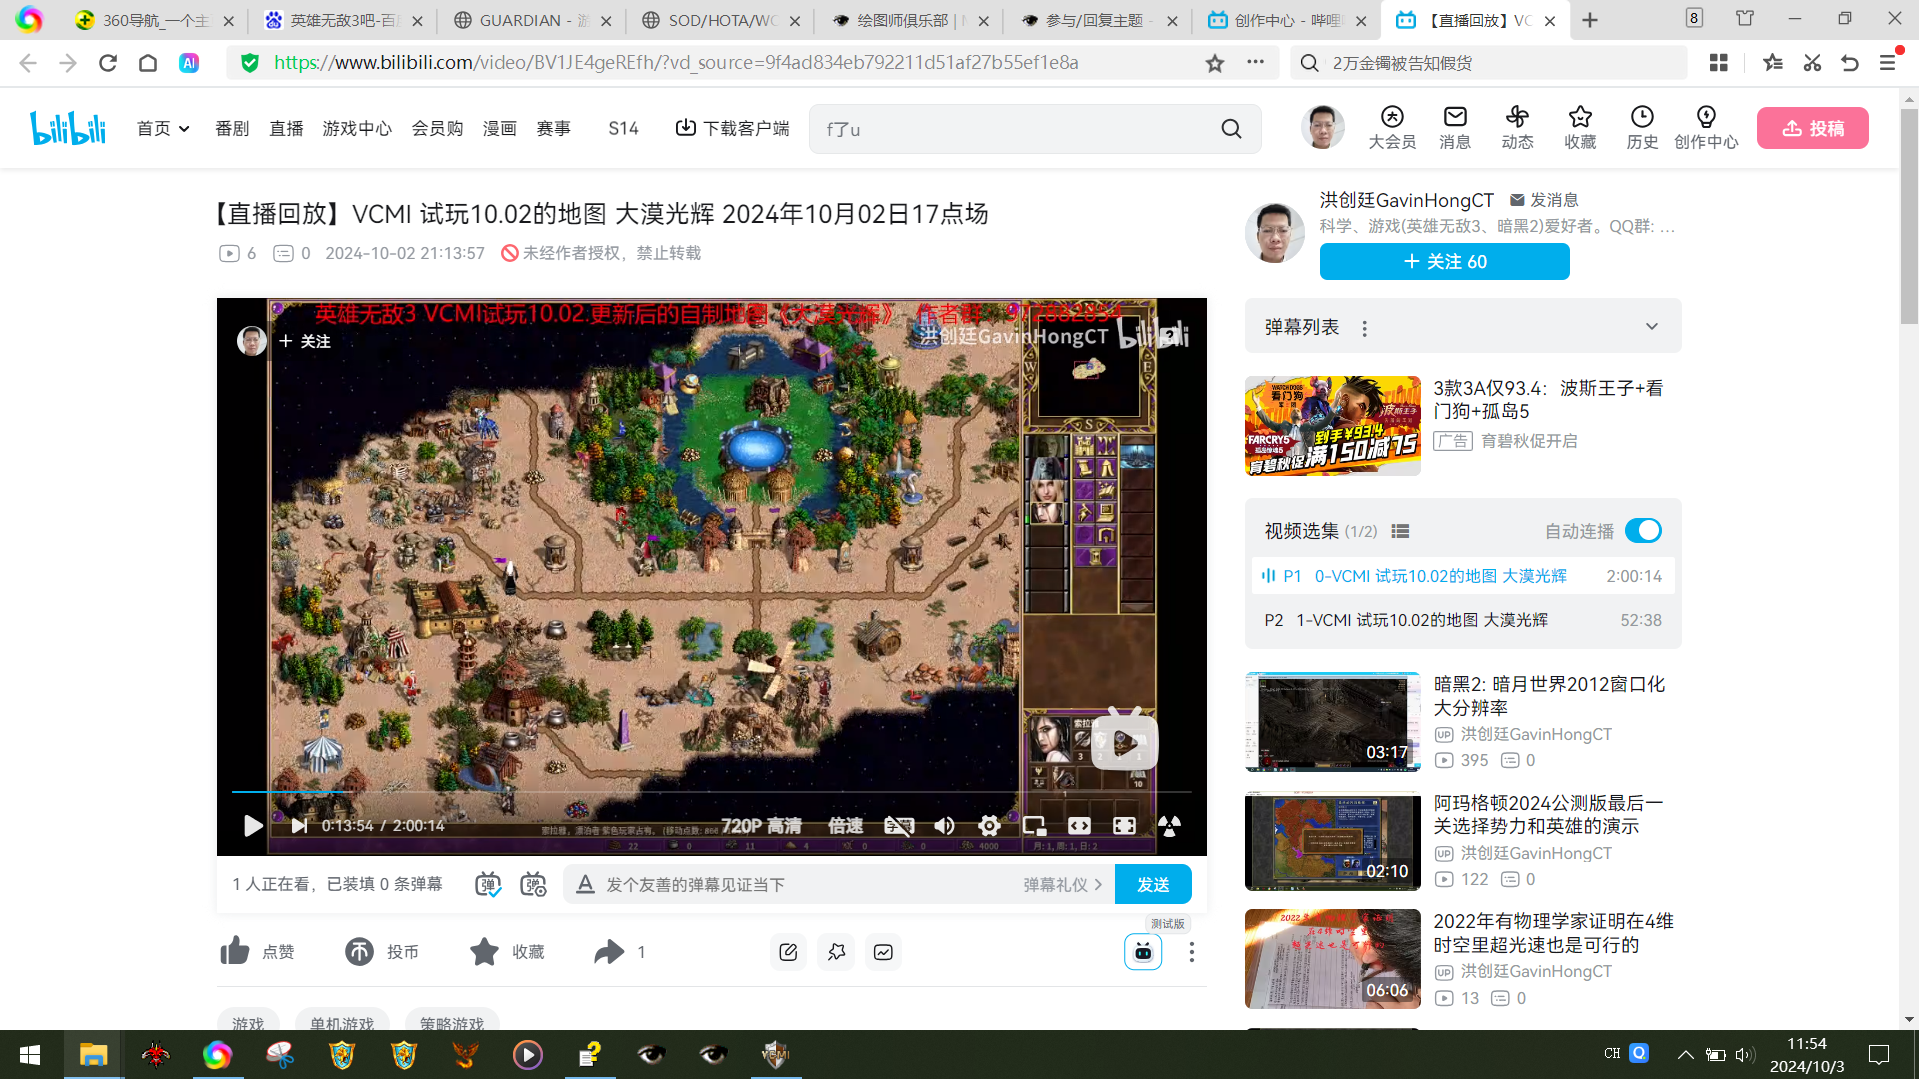Click 投稿 upload button
Image resolution: width=1919 pixels, height=1079 pixels.
pos(1812,128)
